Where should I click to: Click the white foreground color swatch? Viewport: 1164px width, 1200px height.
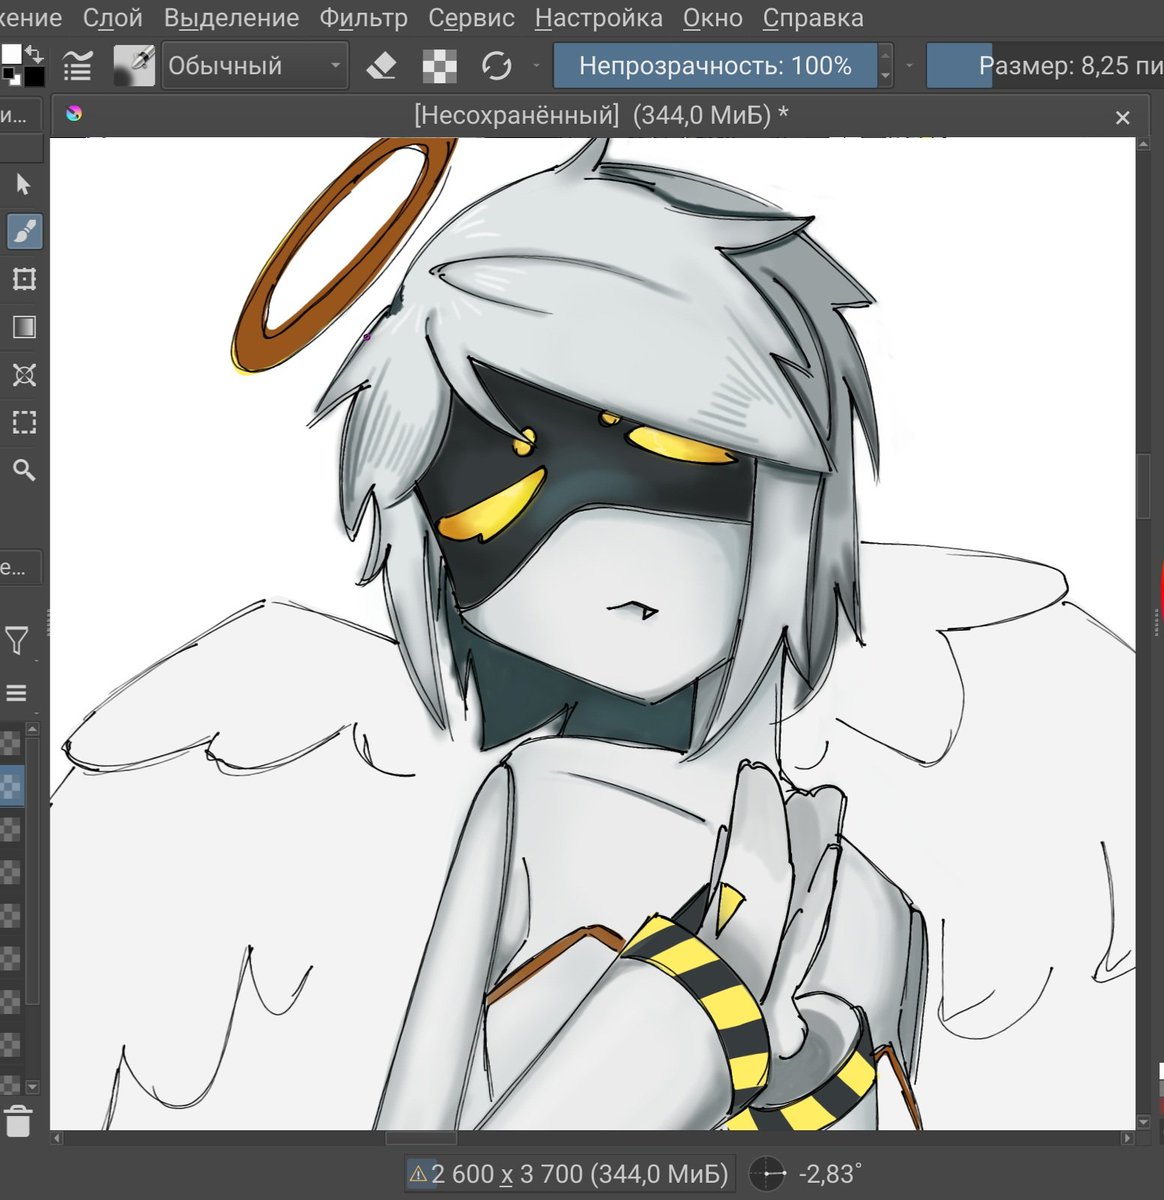tap(10, 54)
